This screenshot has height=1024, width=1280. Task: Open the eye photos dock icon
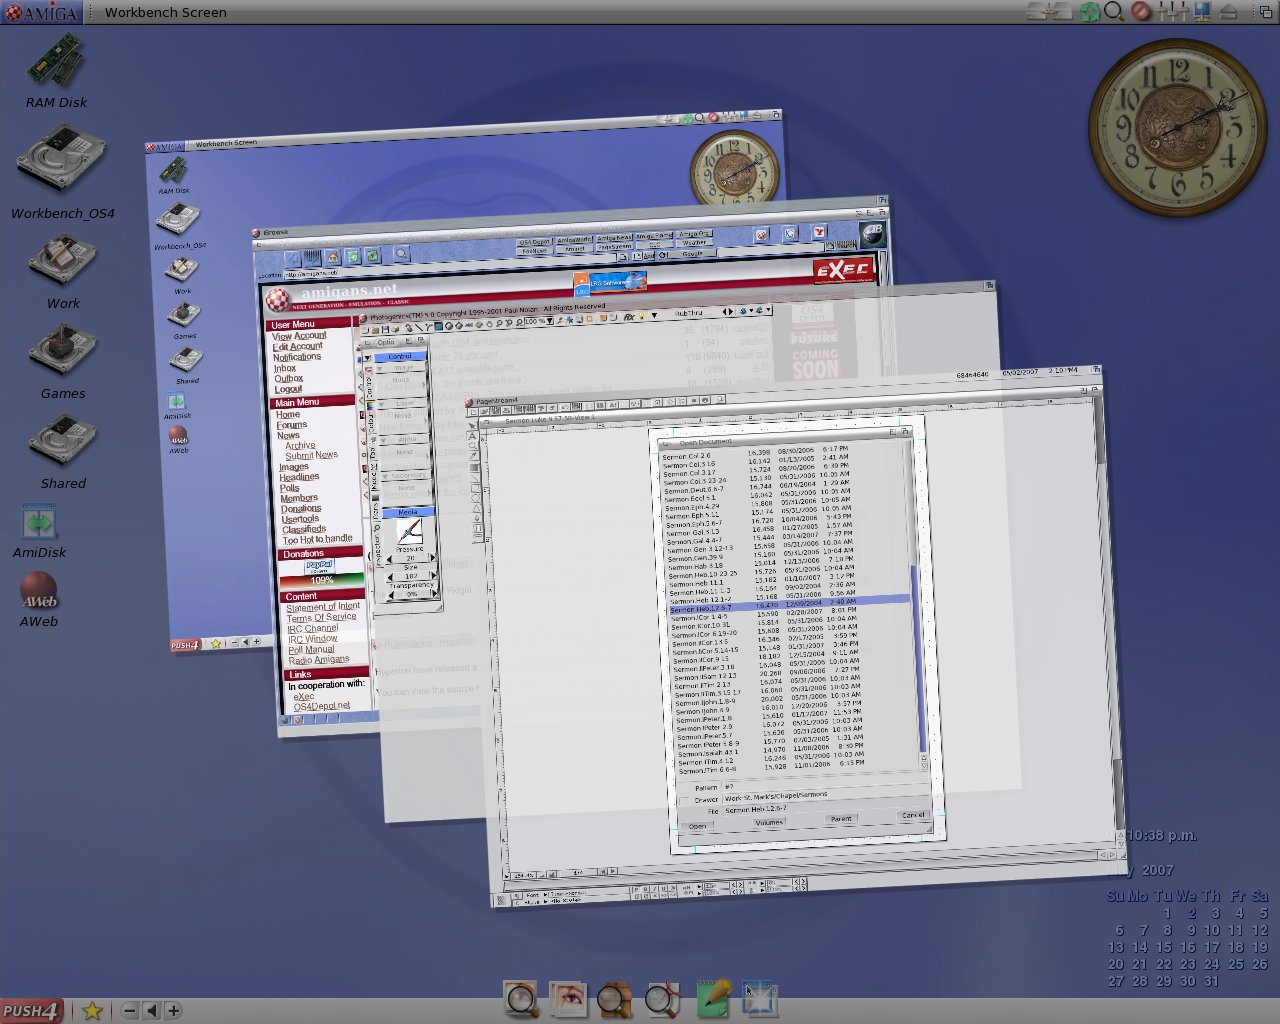point(569,999)
